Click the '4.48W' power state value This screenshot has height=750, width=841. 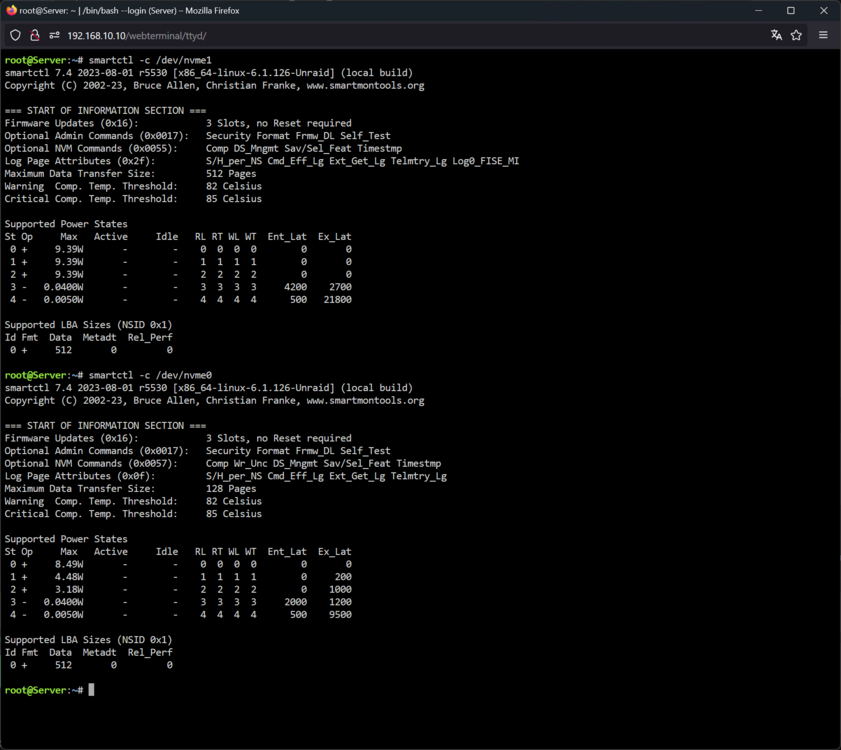[69, 577]
